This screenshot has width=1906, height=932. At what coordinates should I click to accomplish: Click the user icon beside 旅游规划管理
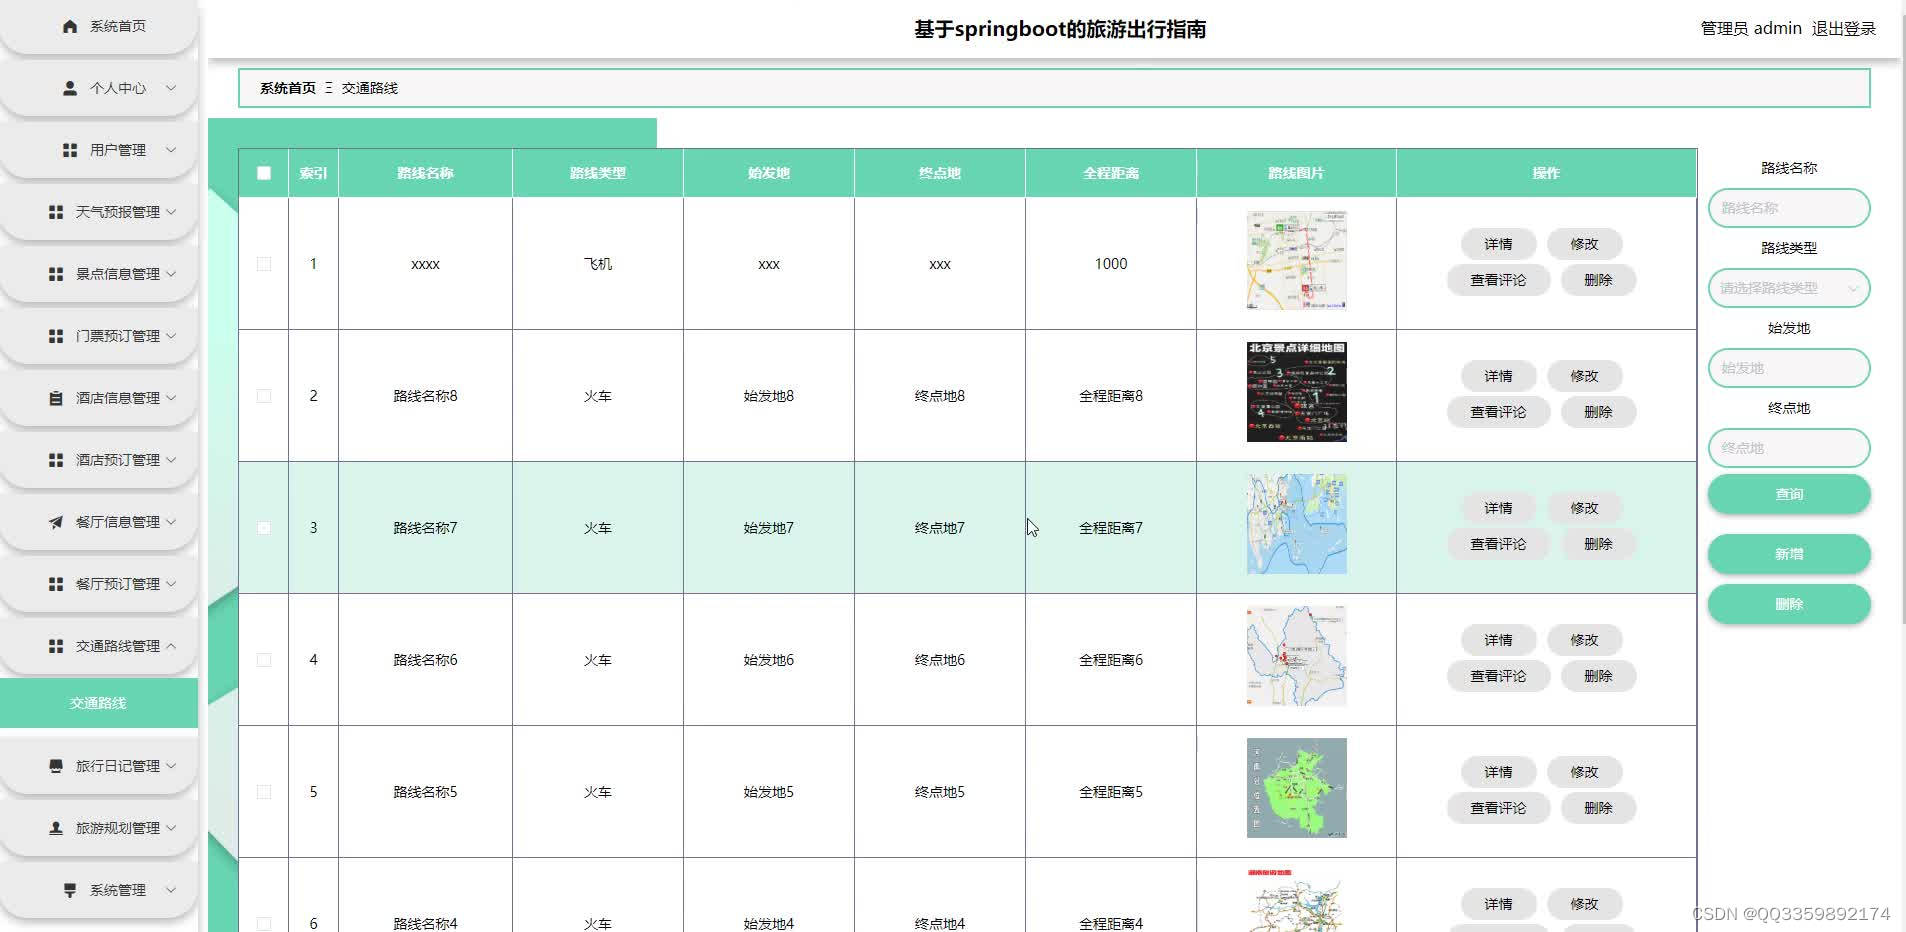(x=56, y=828)
